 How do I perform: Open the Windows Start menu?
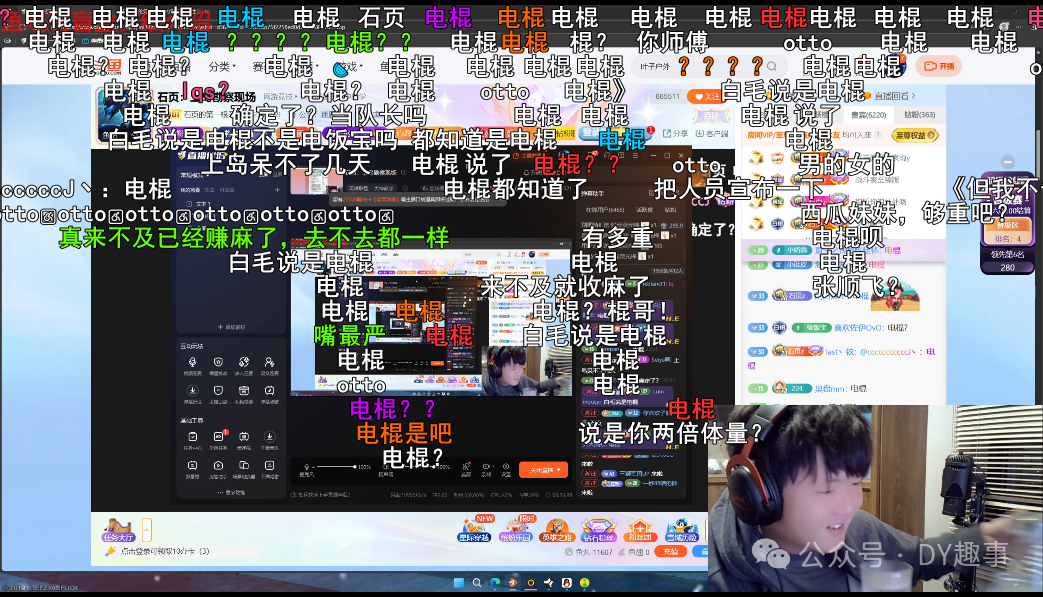[458, 583]
